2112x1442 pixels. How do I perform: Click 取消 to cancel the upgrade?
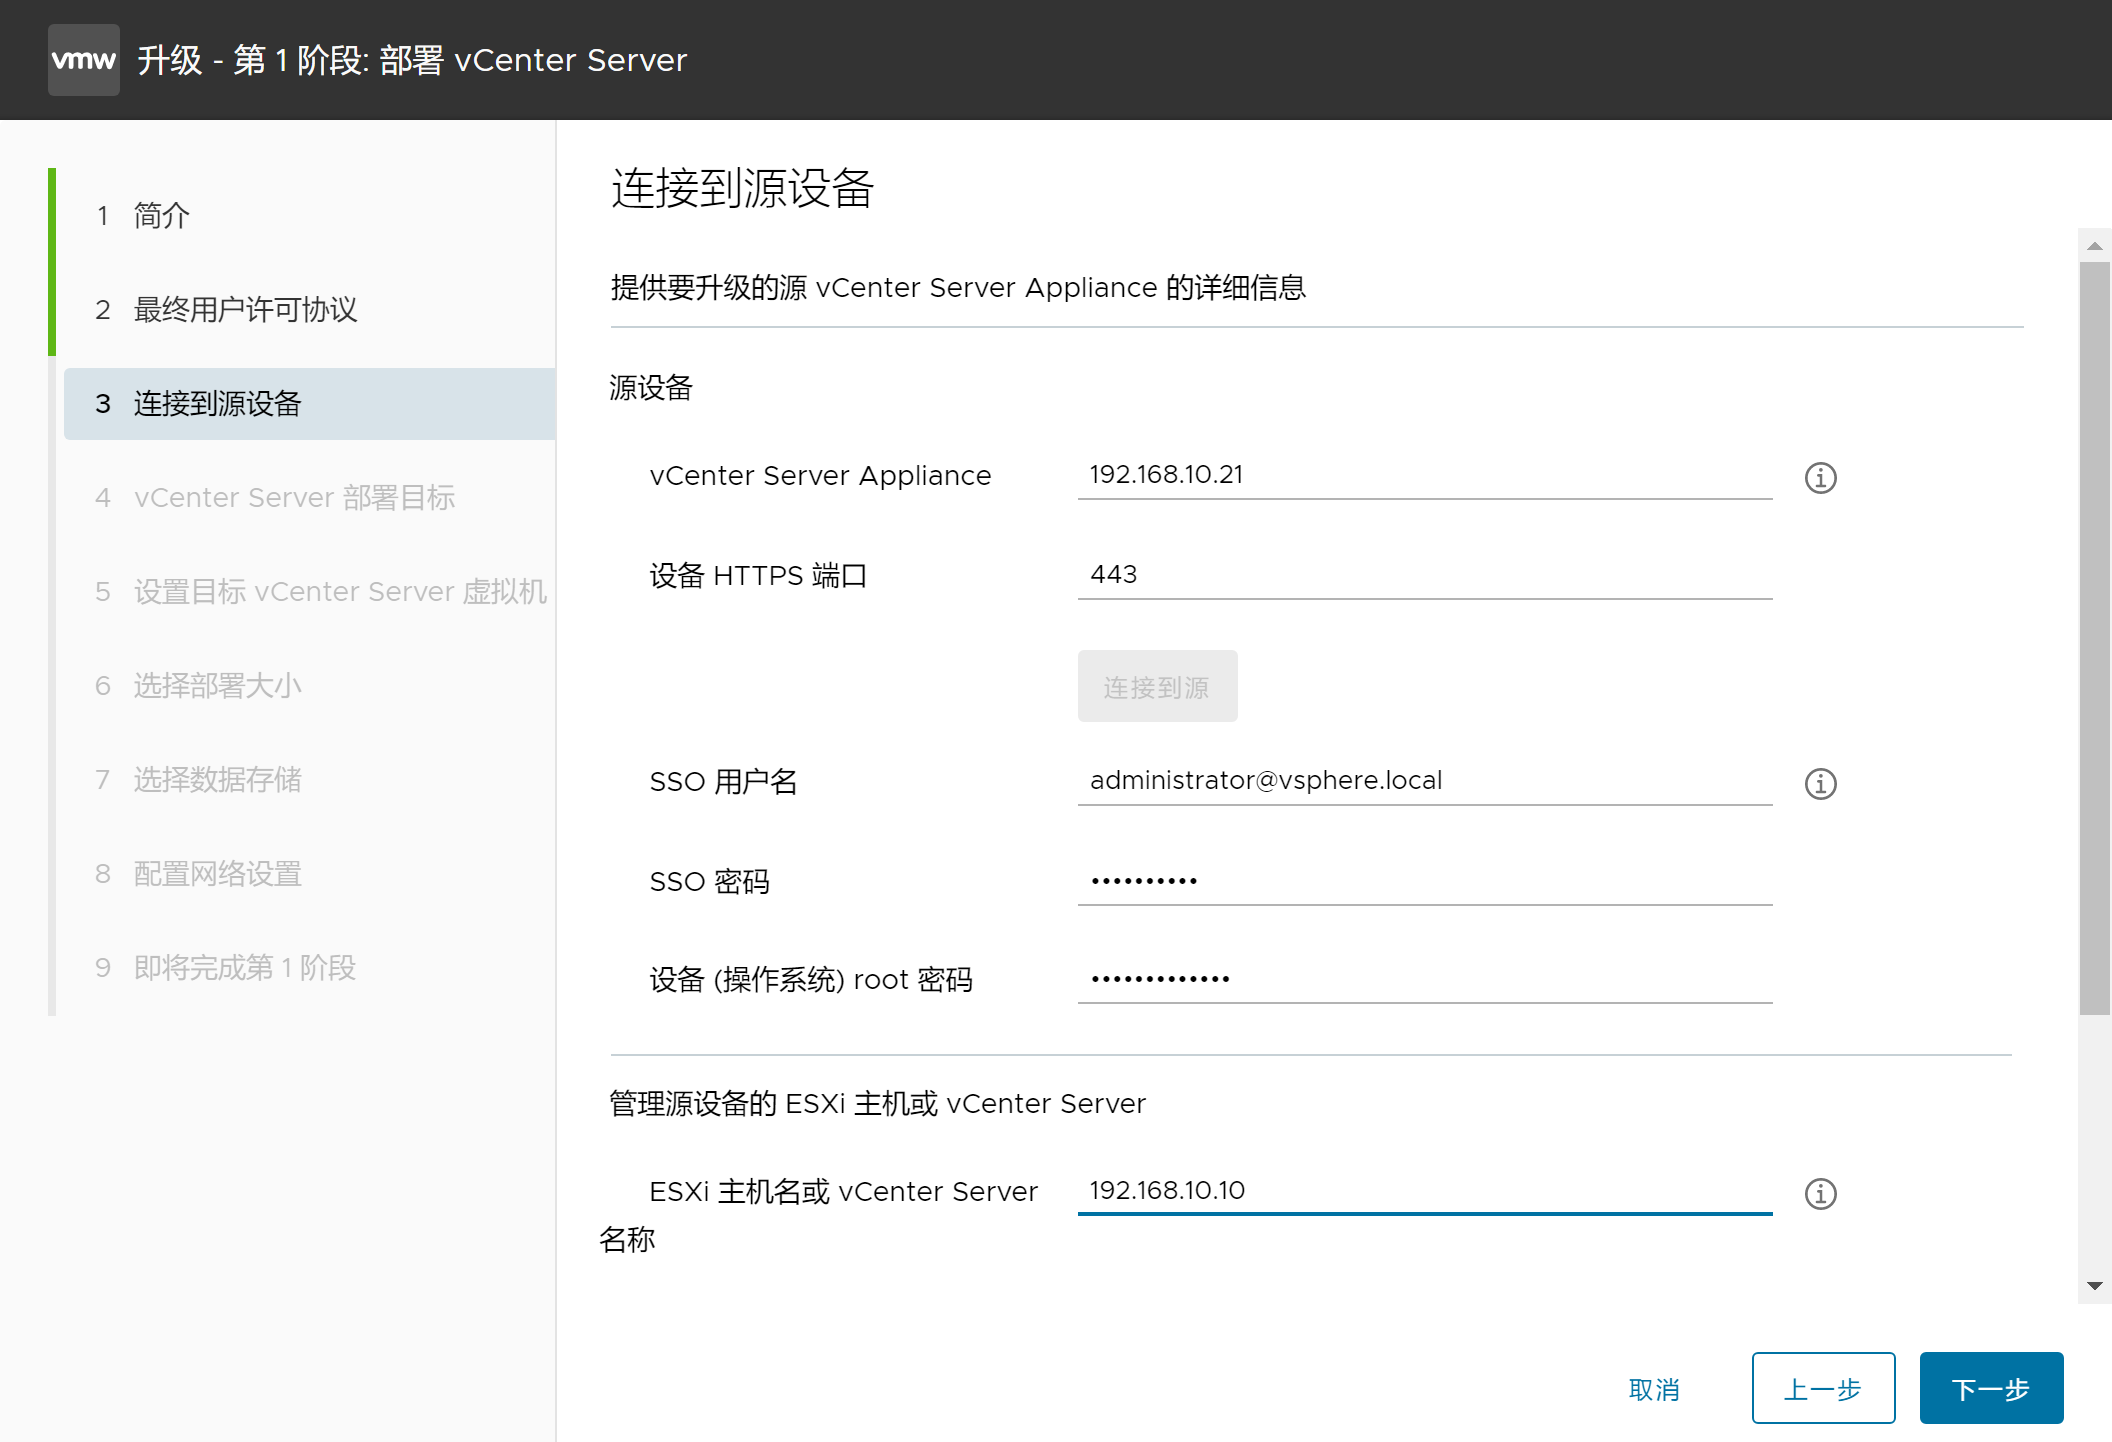point(1654,1389)
